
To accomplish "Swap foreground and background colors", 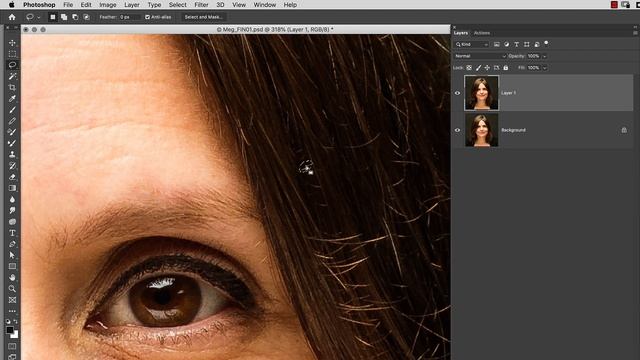I will (16, 321).
